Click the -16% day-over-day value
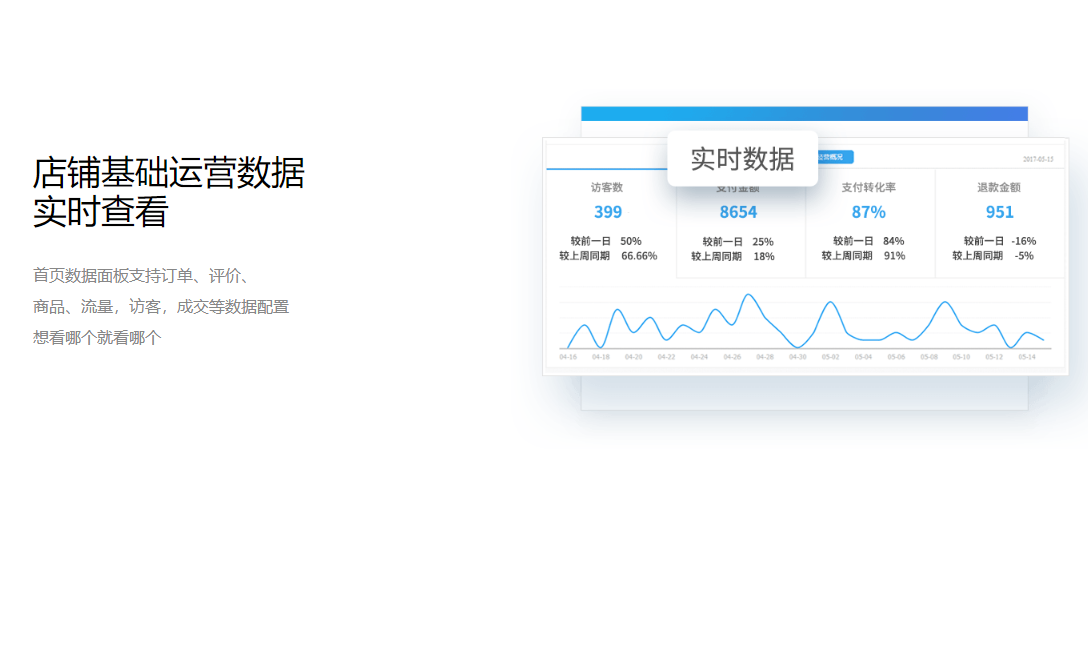The image size is (1088, 654). [1023, 241]
